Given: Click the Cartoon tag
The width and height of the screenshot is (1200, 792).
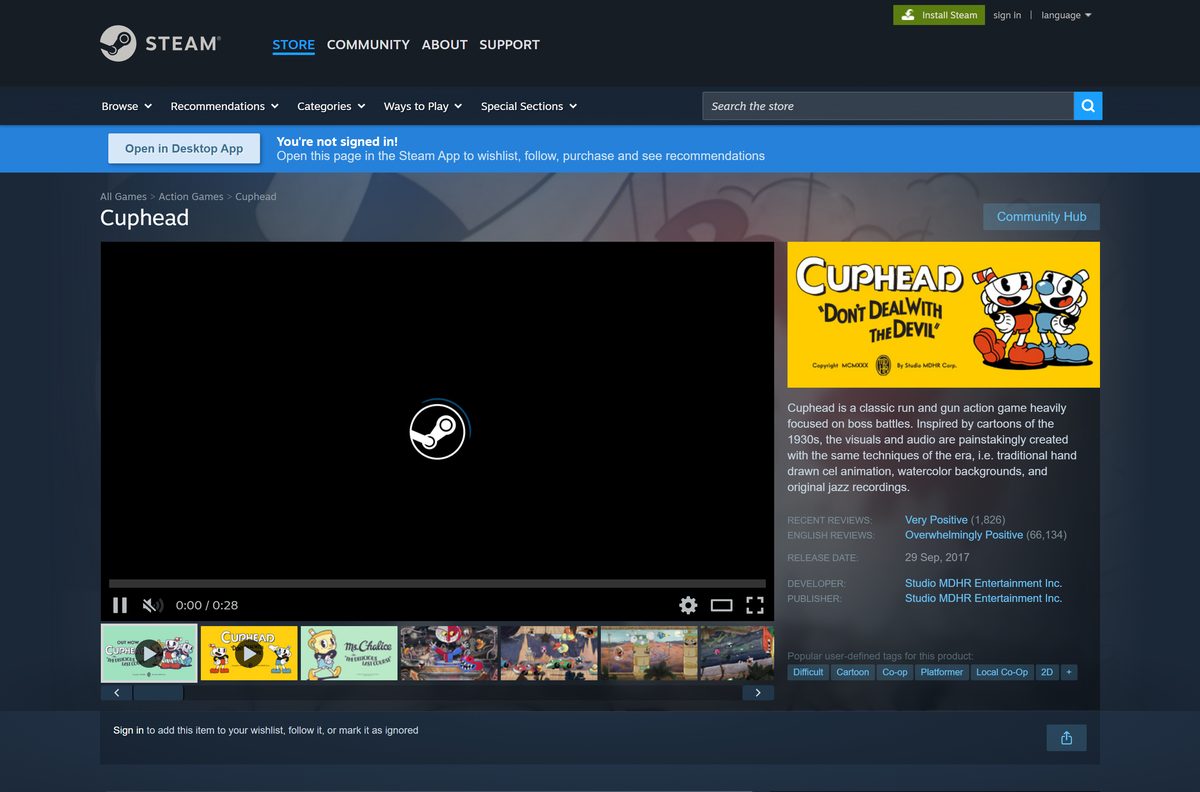Looking at the screenshot, I should point(853,672).
